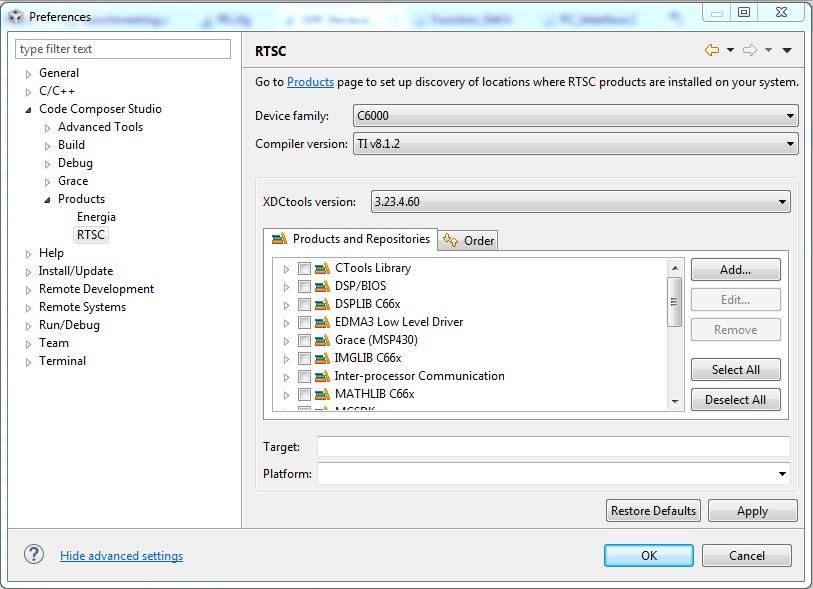
Task: Click the CTools Library product icon
Action: pos(323,268)
